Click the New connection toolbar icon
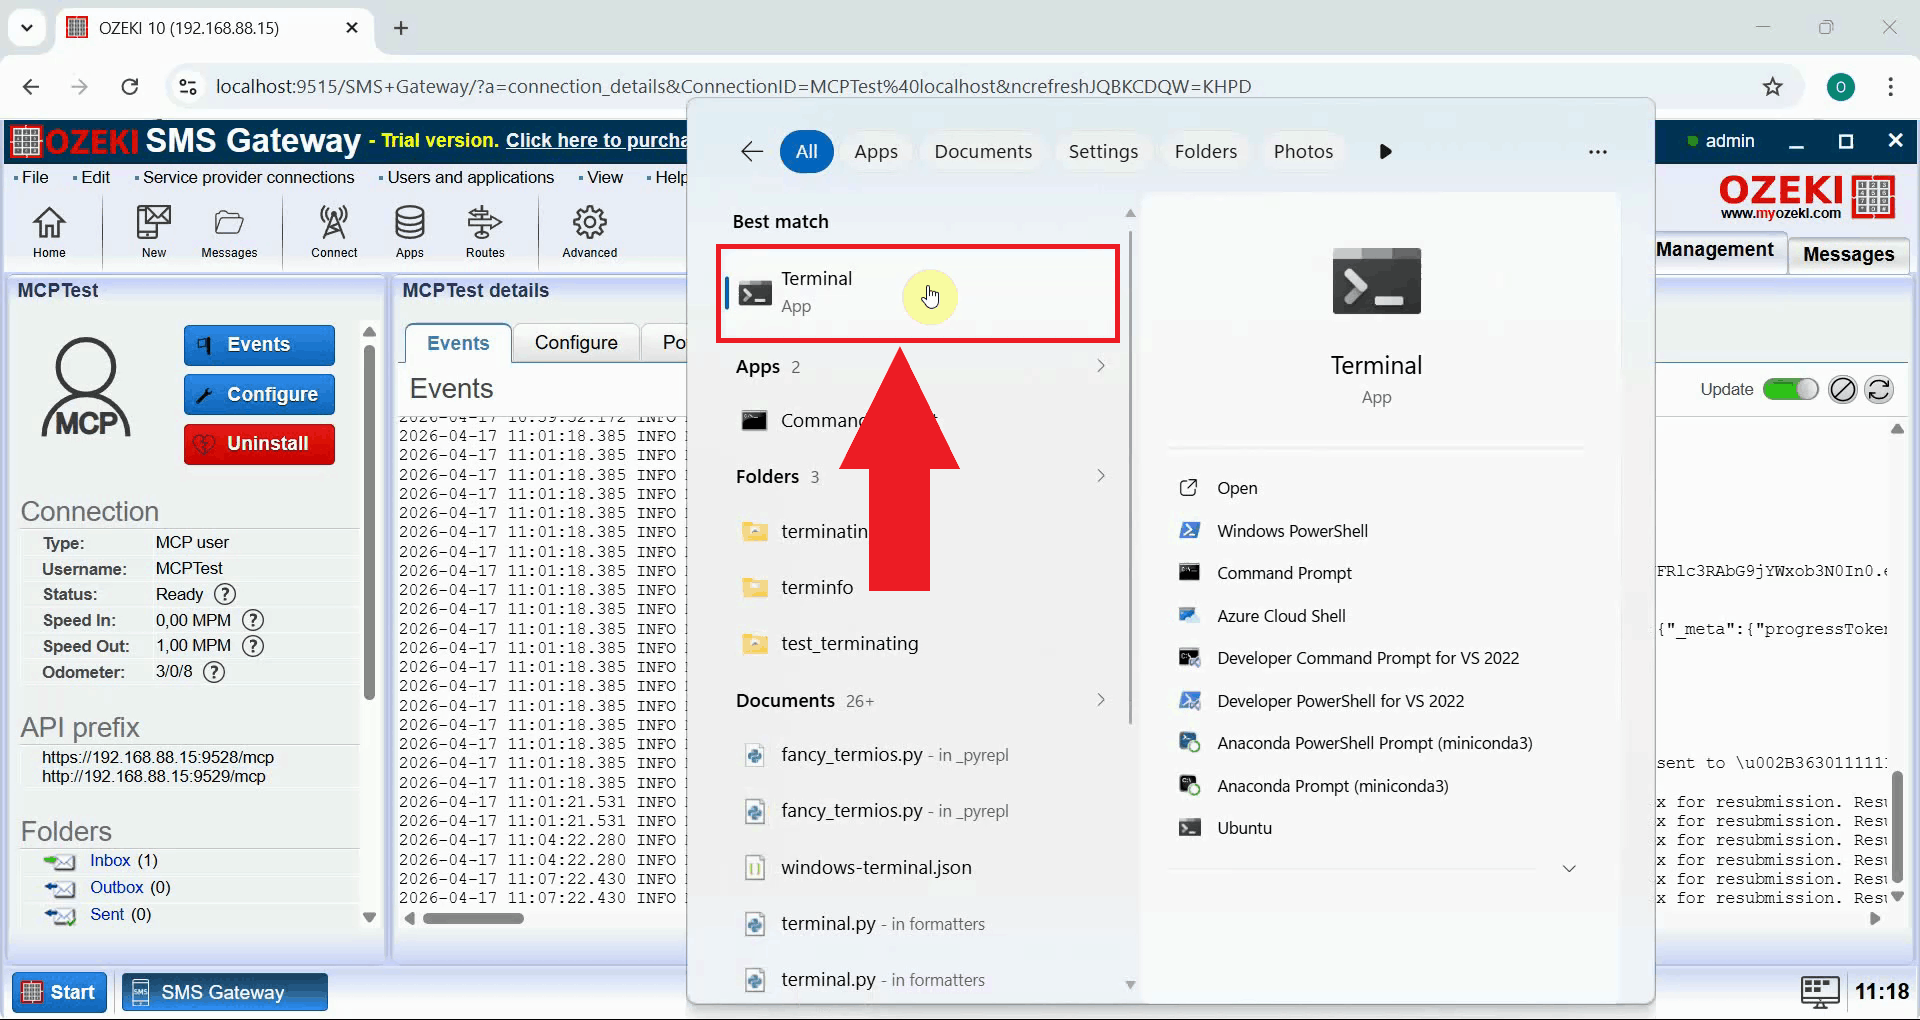The image size is (1920, 1020). point(153,231)
